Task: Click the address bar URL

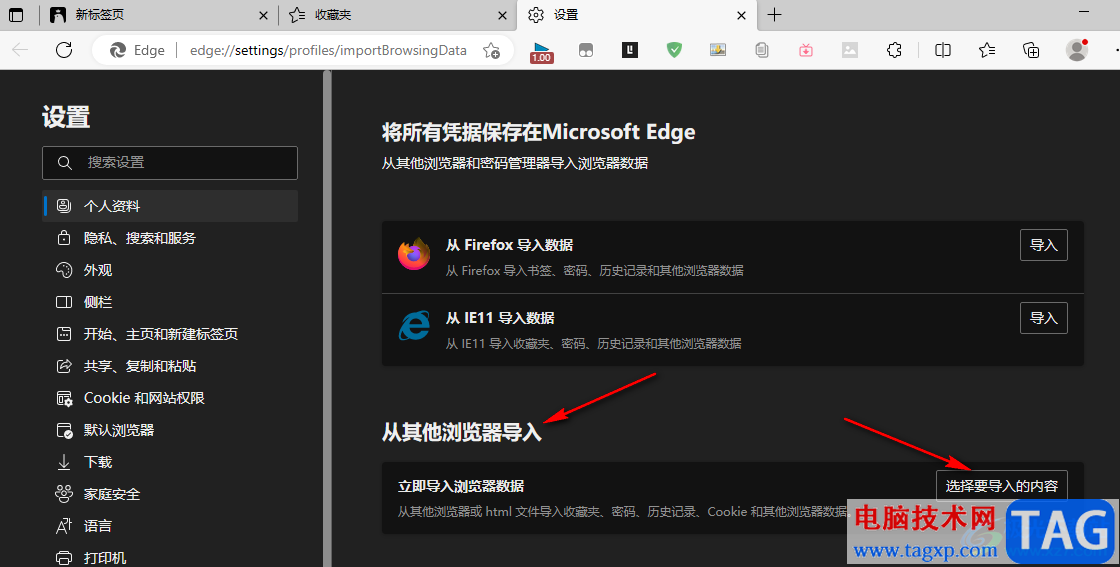Action: coord(328,50)
